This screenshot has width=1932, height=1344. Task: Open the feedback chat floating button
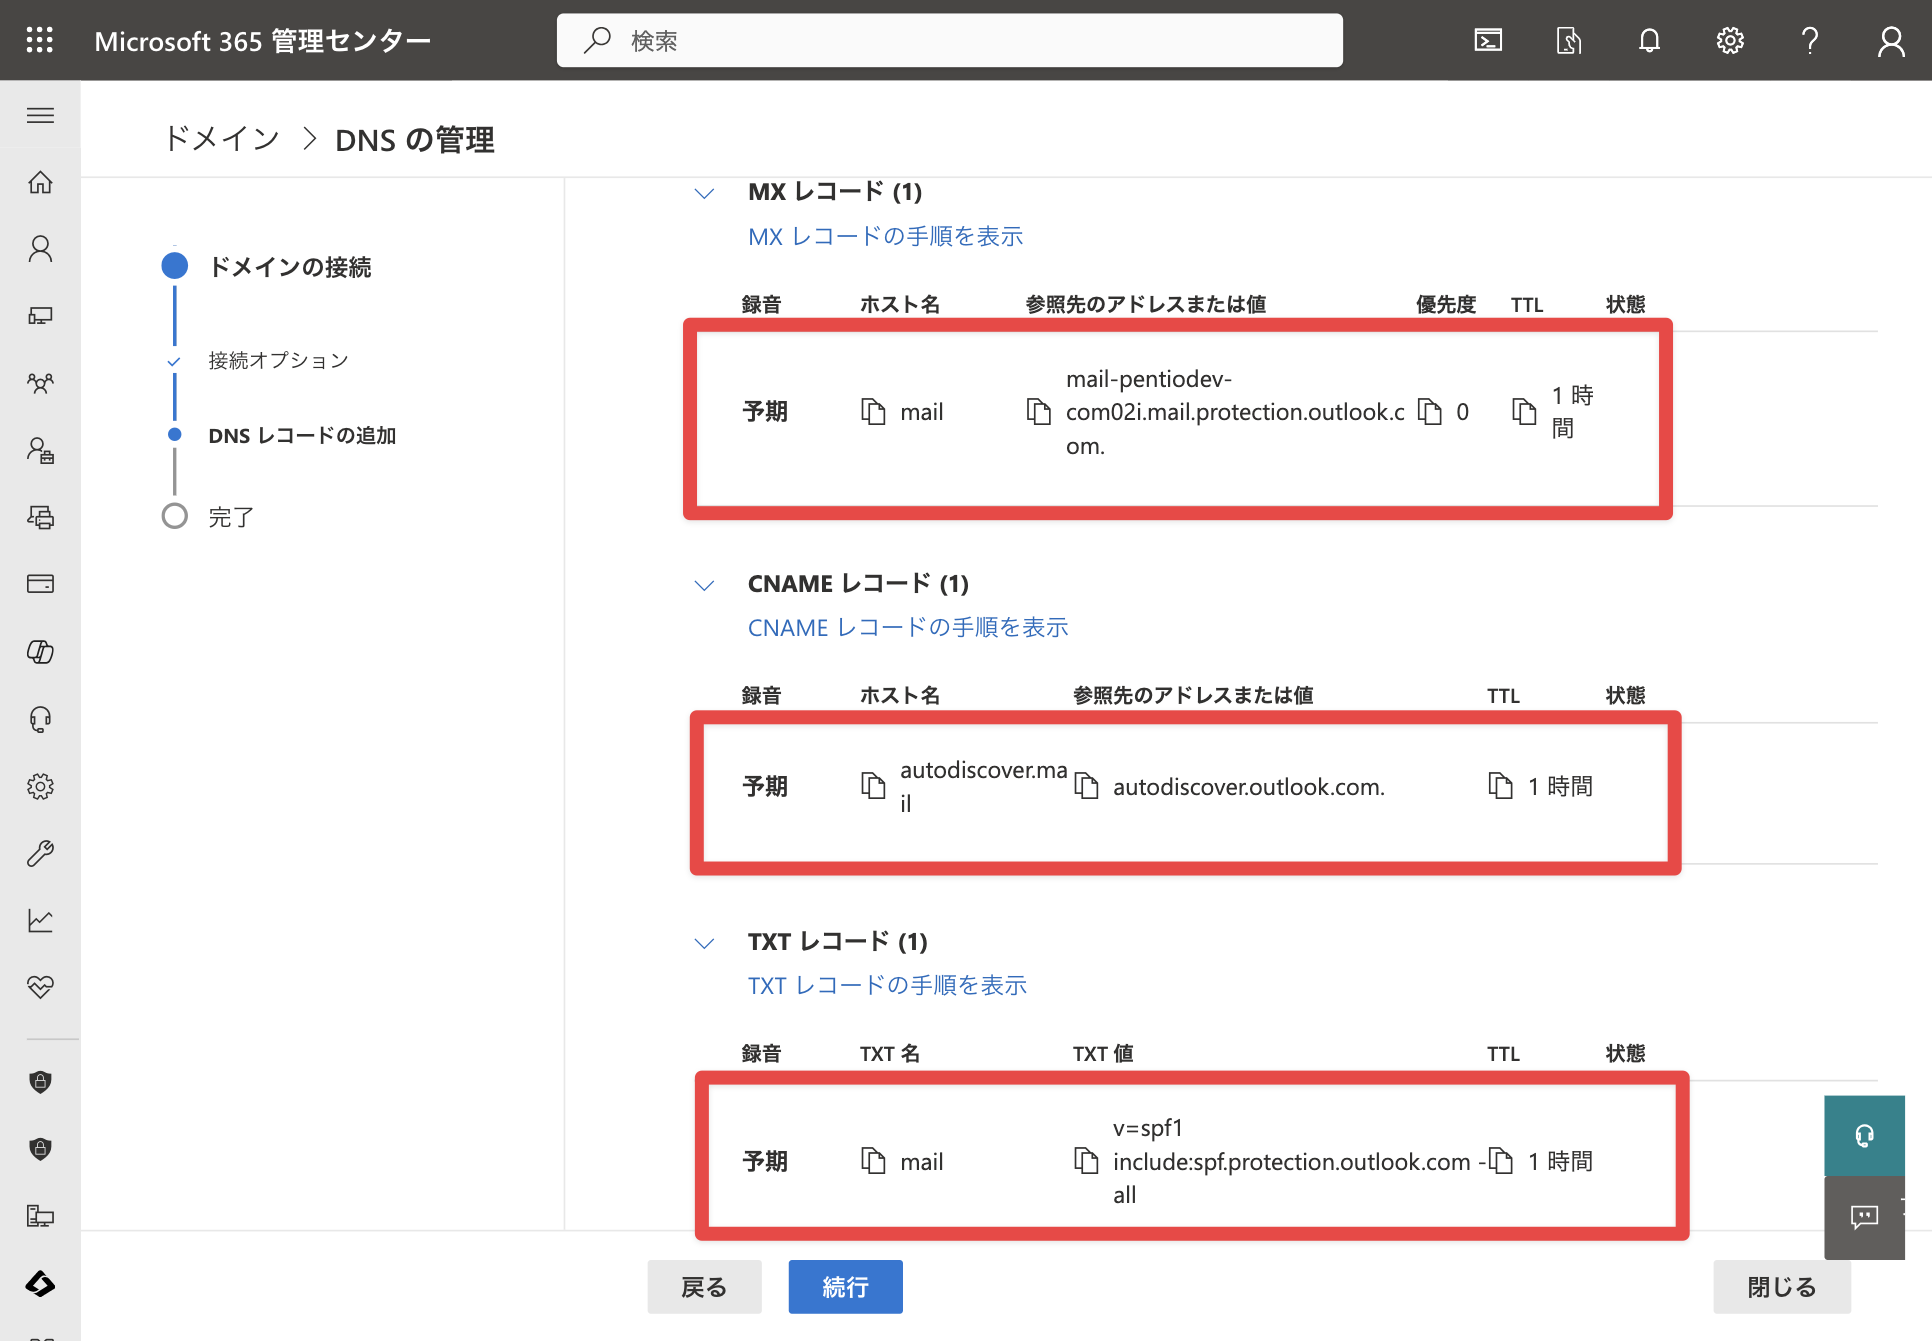tap(1864, 1217)
